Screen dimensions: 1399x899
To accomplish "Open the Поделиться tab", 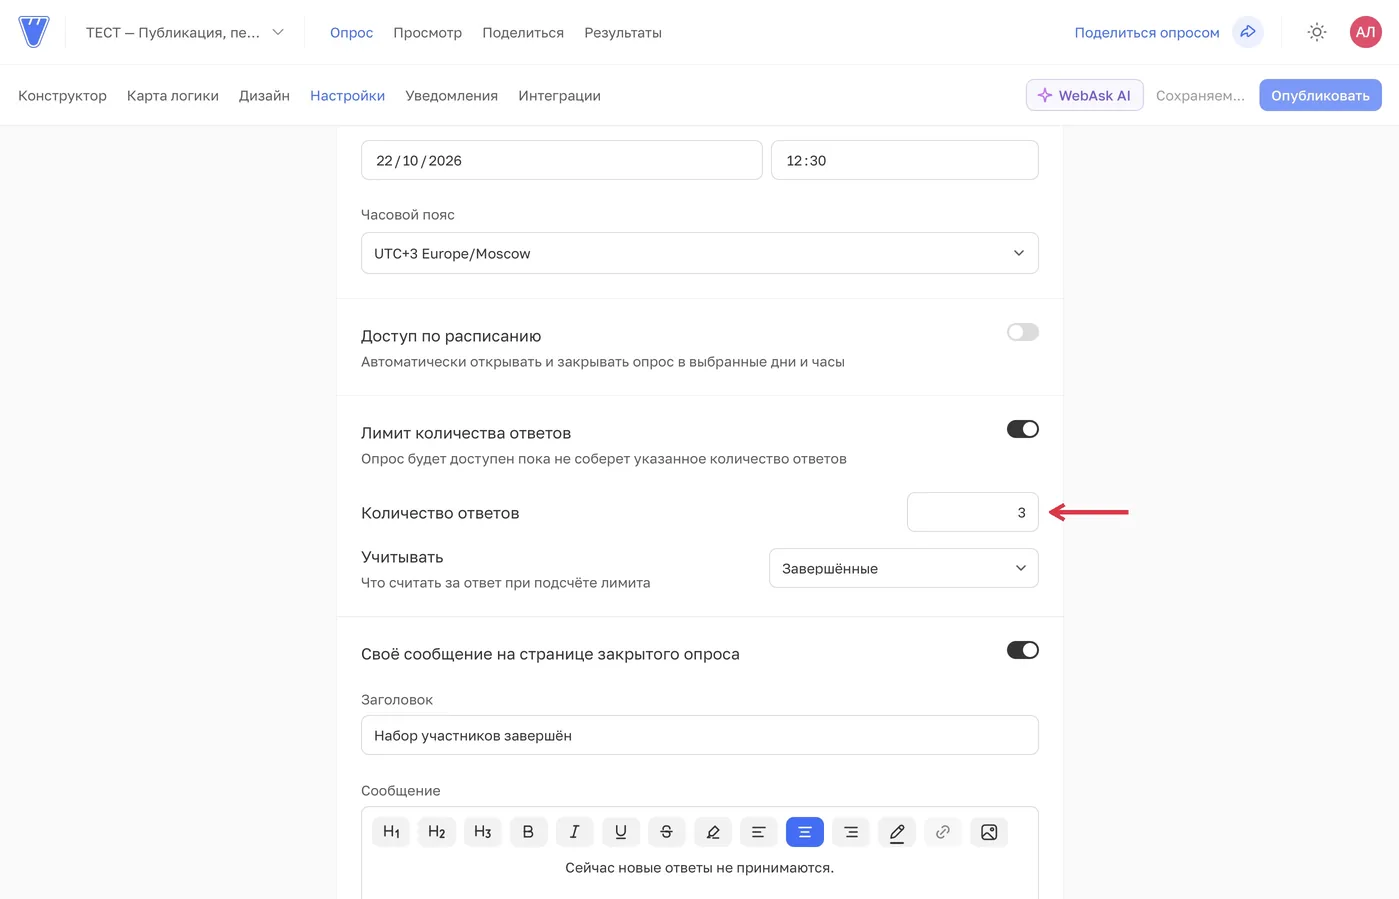I will click(523, 33).
